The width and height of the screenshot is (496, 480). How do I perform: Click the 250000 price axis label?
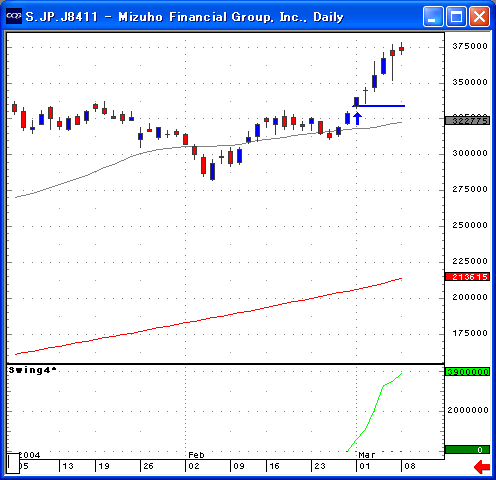click(x=470, y=225)
